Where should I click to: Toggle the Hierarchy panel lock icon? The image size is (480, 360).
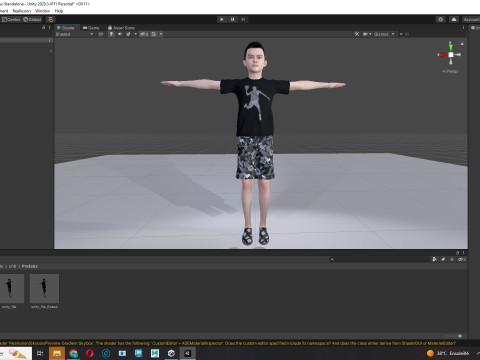point(43,28)
